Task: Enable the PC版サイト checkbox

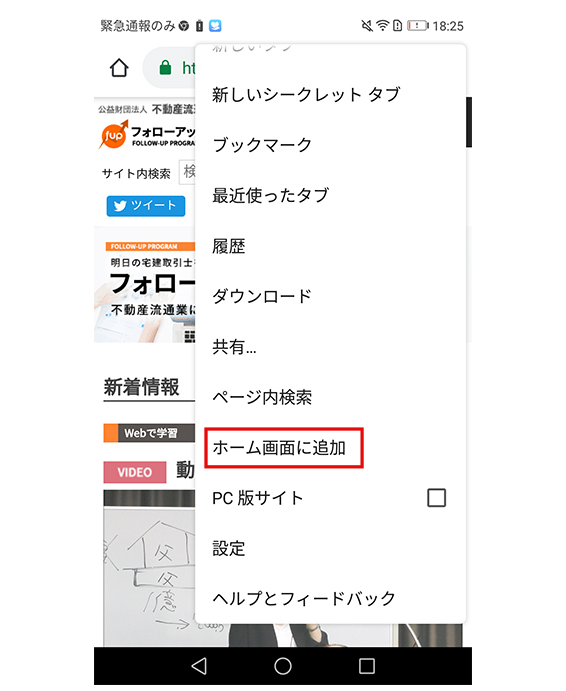Action: (436, 498)
